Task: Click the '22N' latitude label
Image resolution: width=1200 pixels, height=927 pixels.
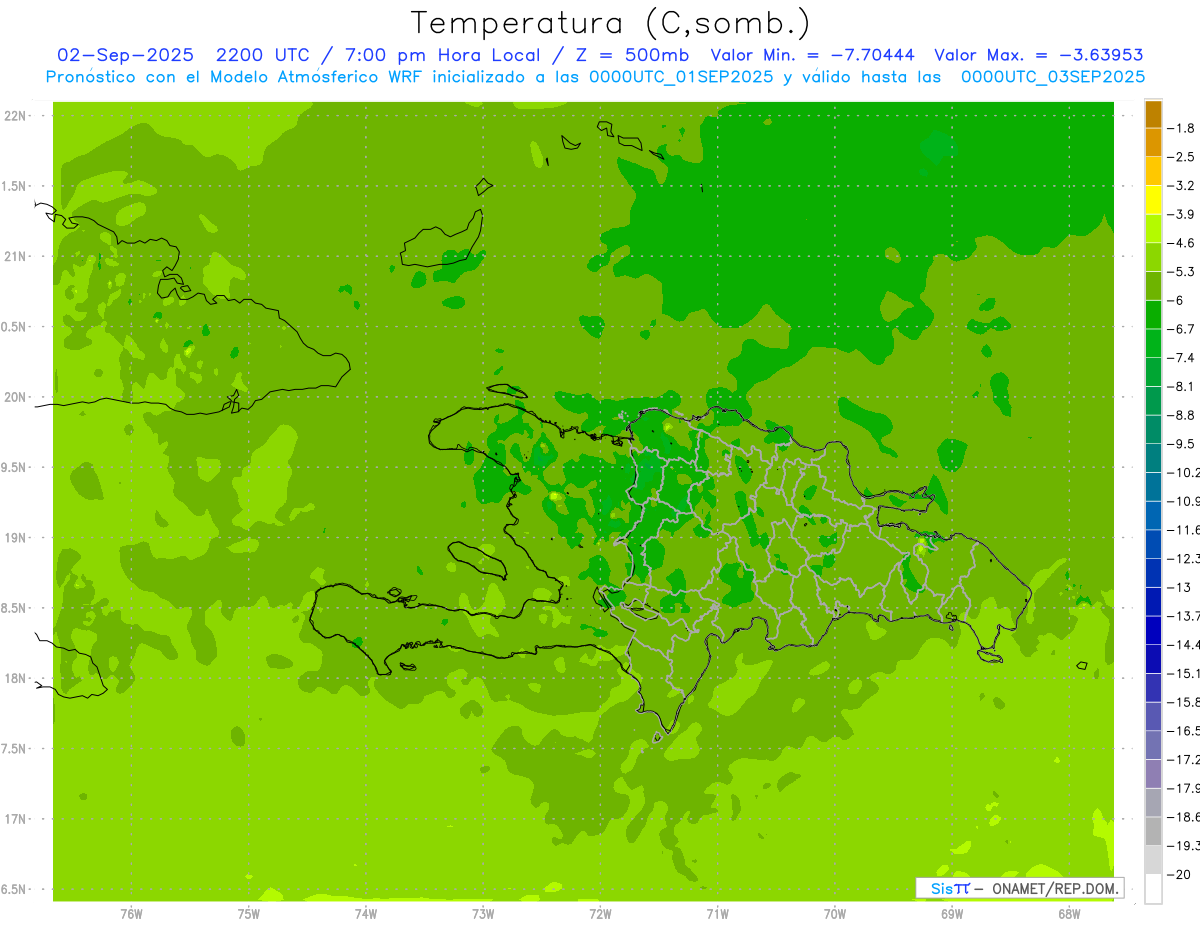Action: (15, 116)
